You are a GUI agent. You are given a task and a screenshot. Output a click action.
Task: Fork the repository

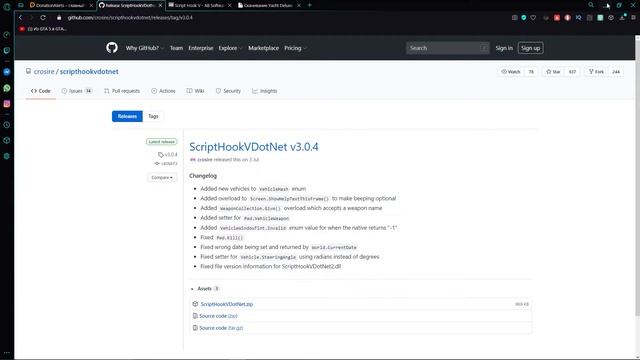[596, 72]
